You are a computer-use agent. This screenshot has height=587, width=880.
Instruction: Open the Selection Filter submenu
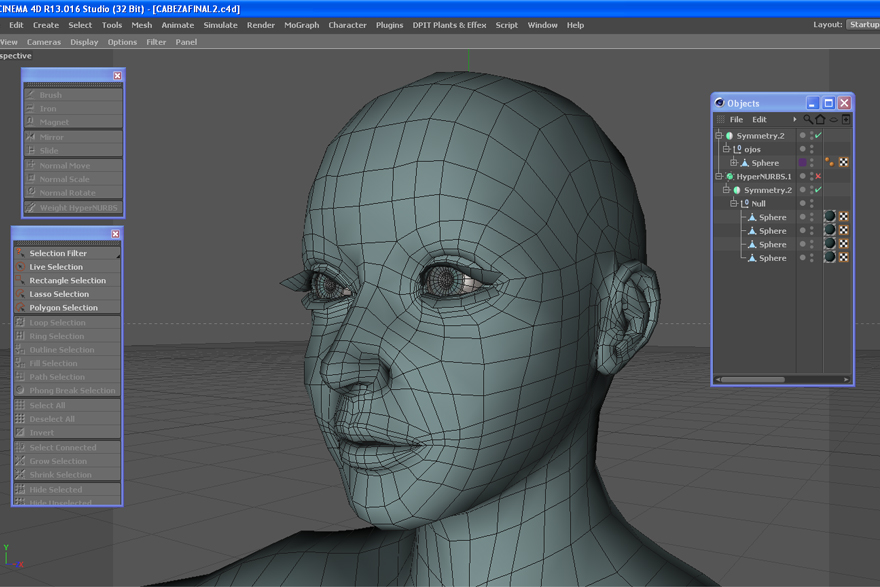[x=58, y=254]
